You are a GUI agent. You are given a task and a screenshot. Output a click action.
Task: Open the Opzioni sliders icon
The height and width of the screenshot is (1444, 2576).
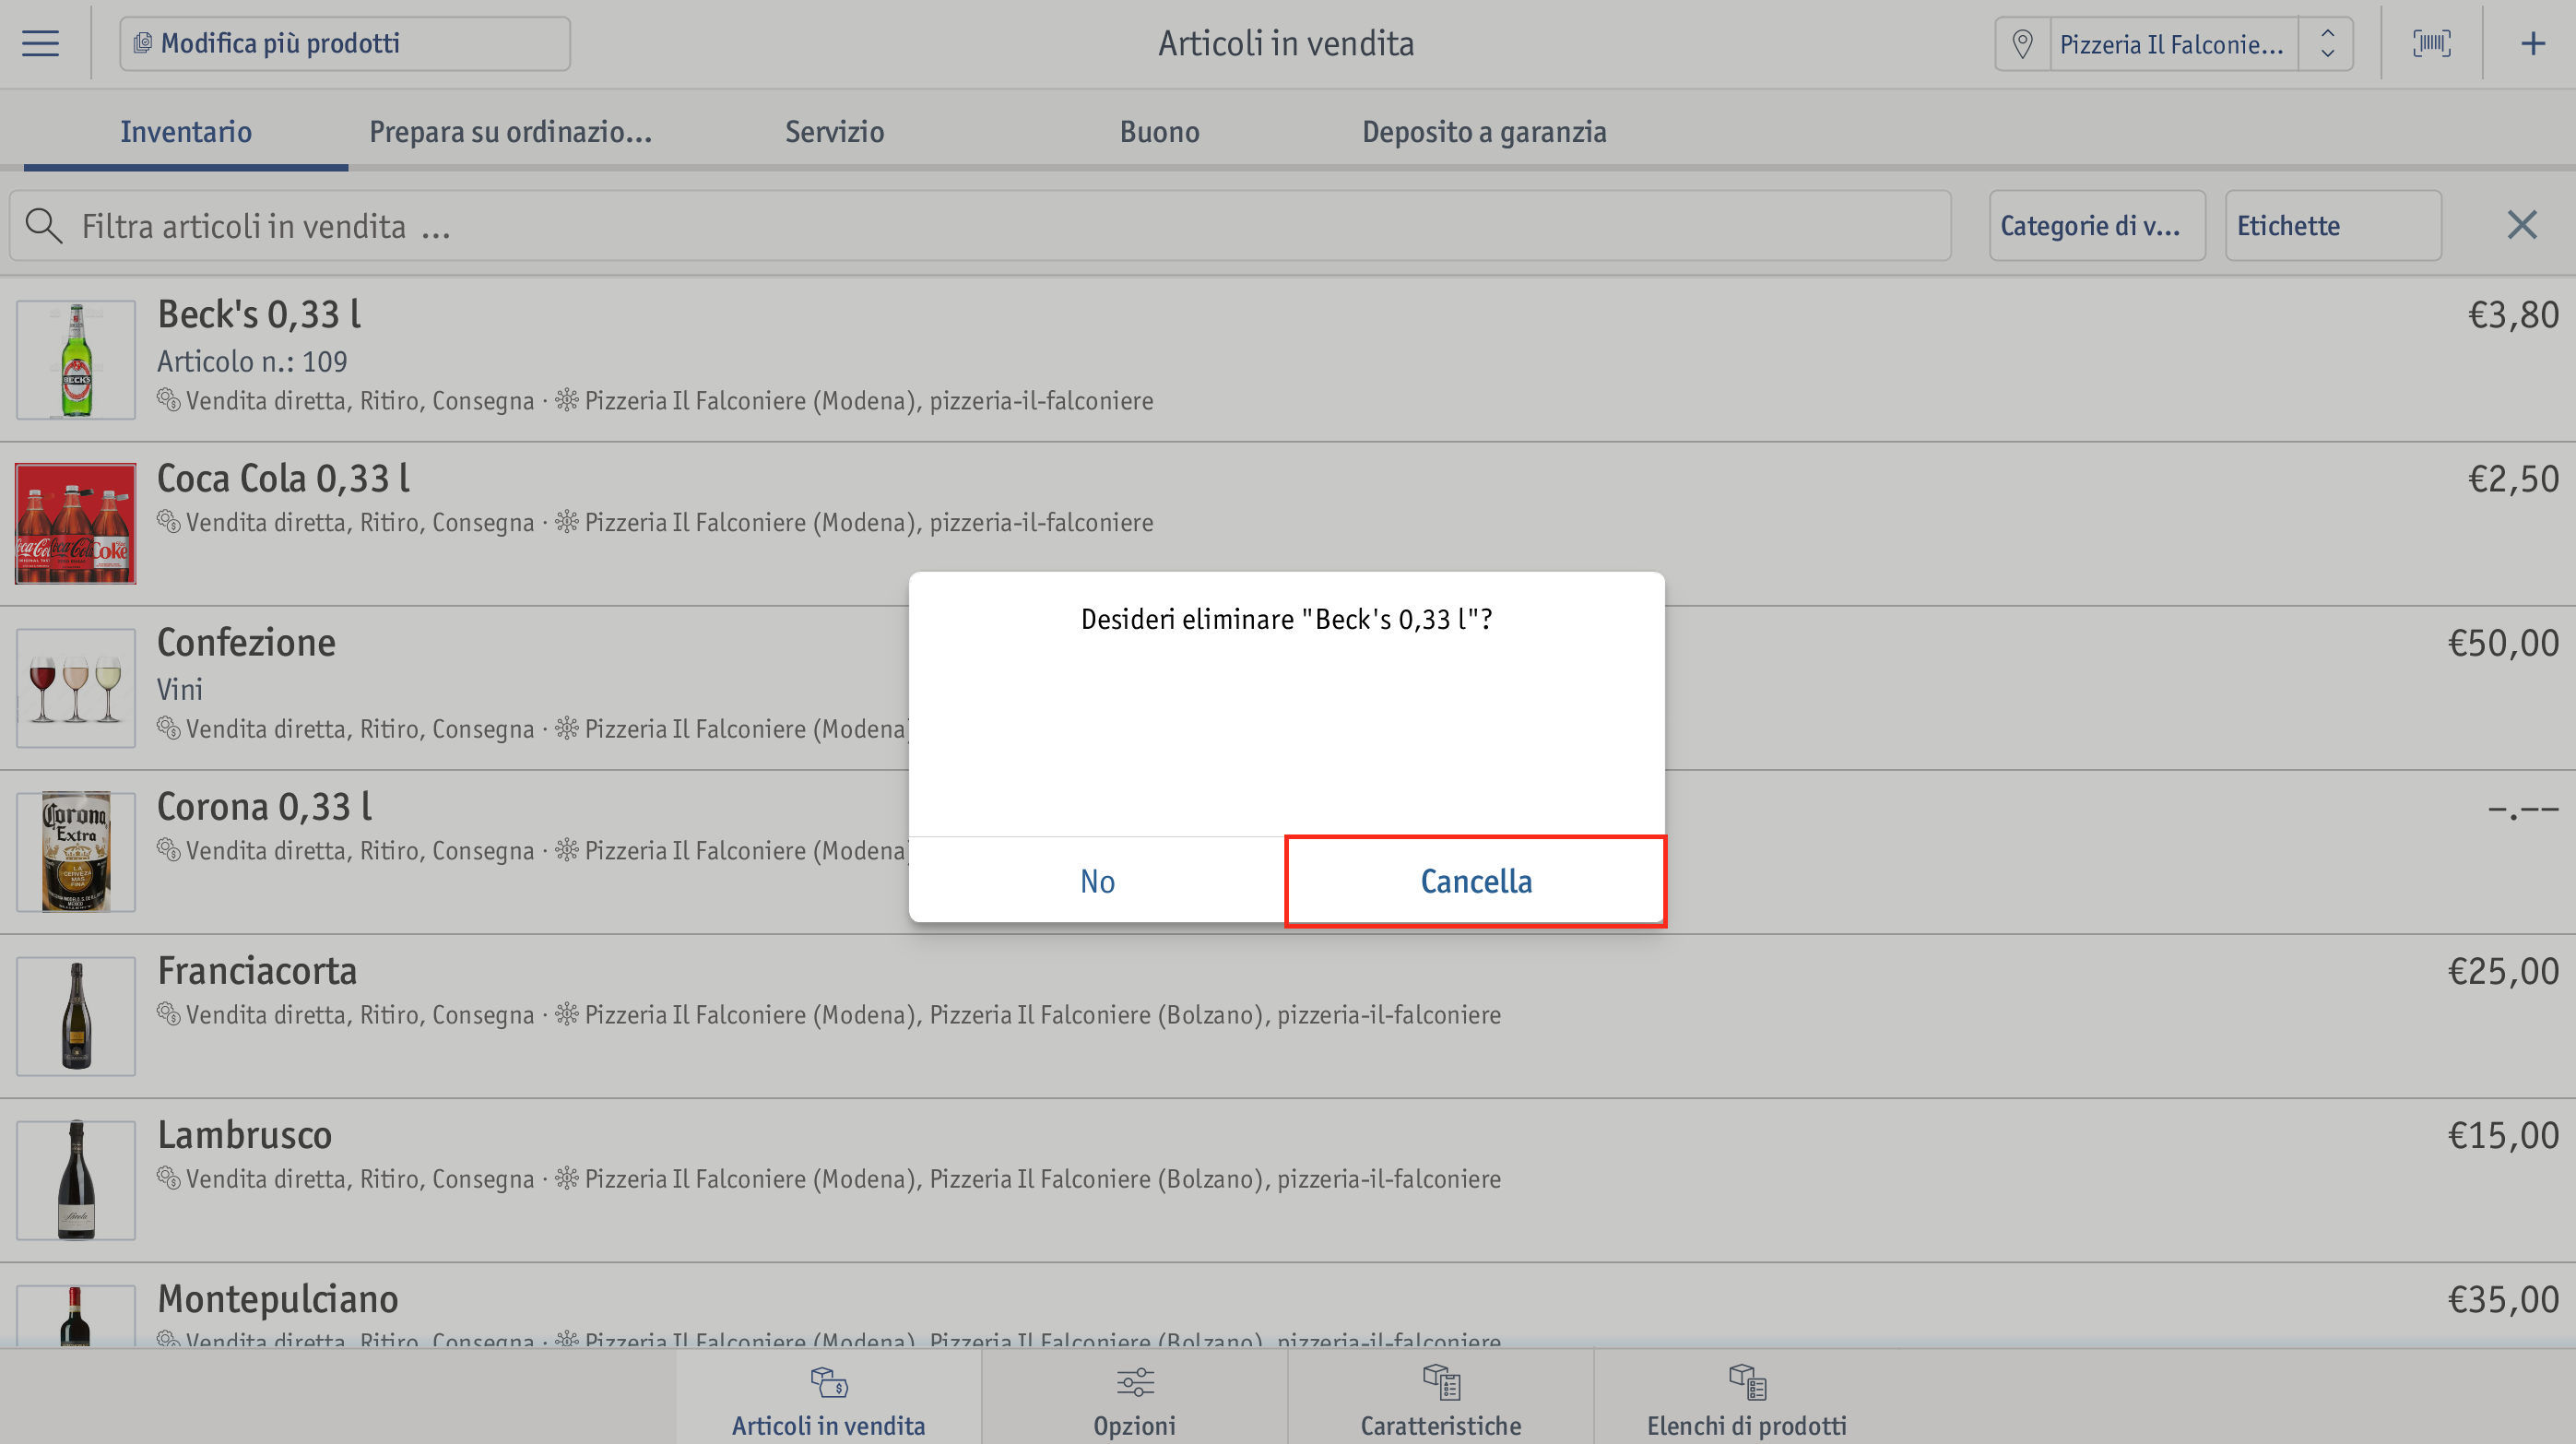(1135, 1384)
